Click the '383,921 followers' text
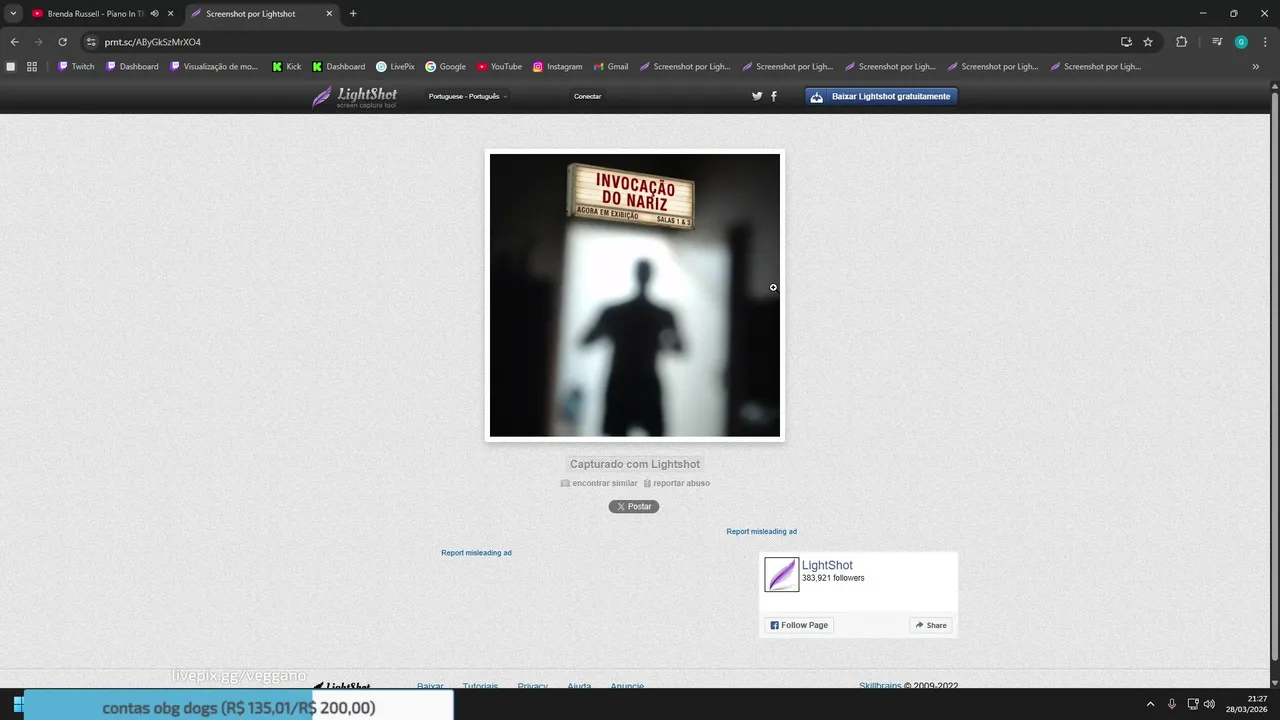This screenshot has width=1280, height=720. pyautogui.click(x=833, y=578)
